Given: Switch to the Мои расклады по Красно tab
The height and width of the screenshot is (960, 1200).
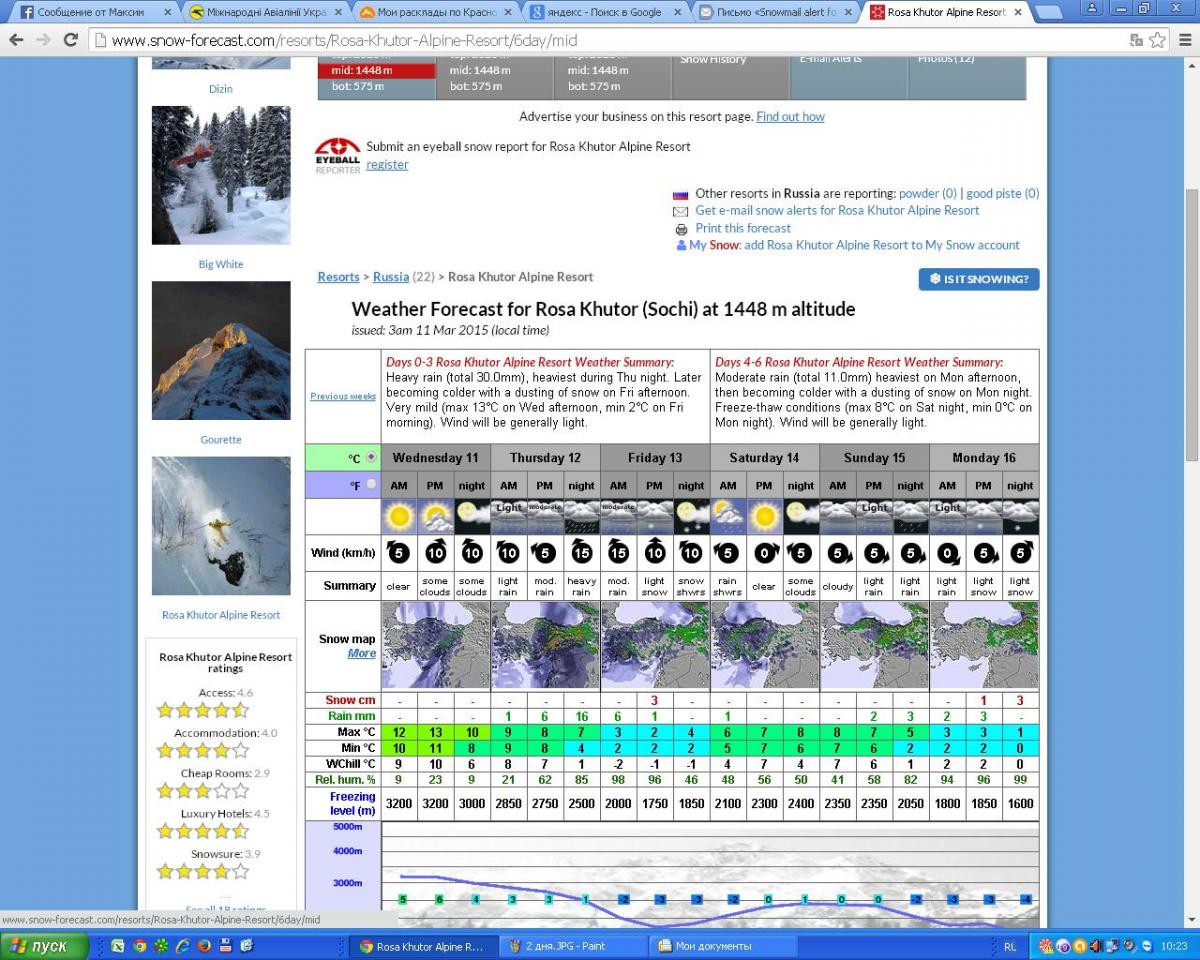Looking at the screenshot, I should (434, 12).
